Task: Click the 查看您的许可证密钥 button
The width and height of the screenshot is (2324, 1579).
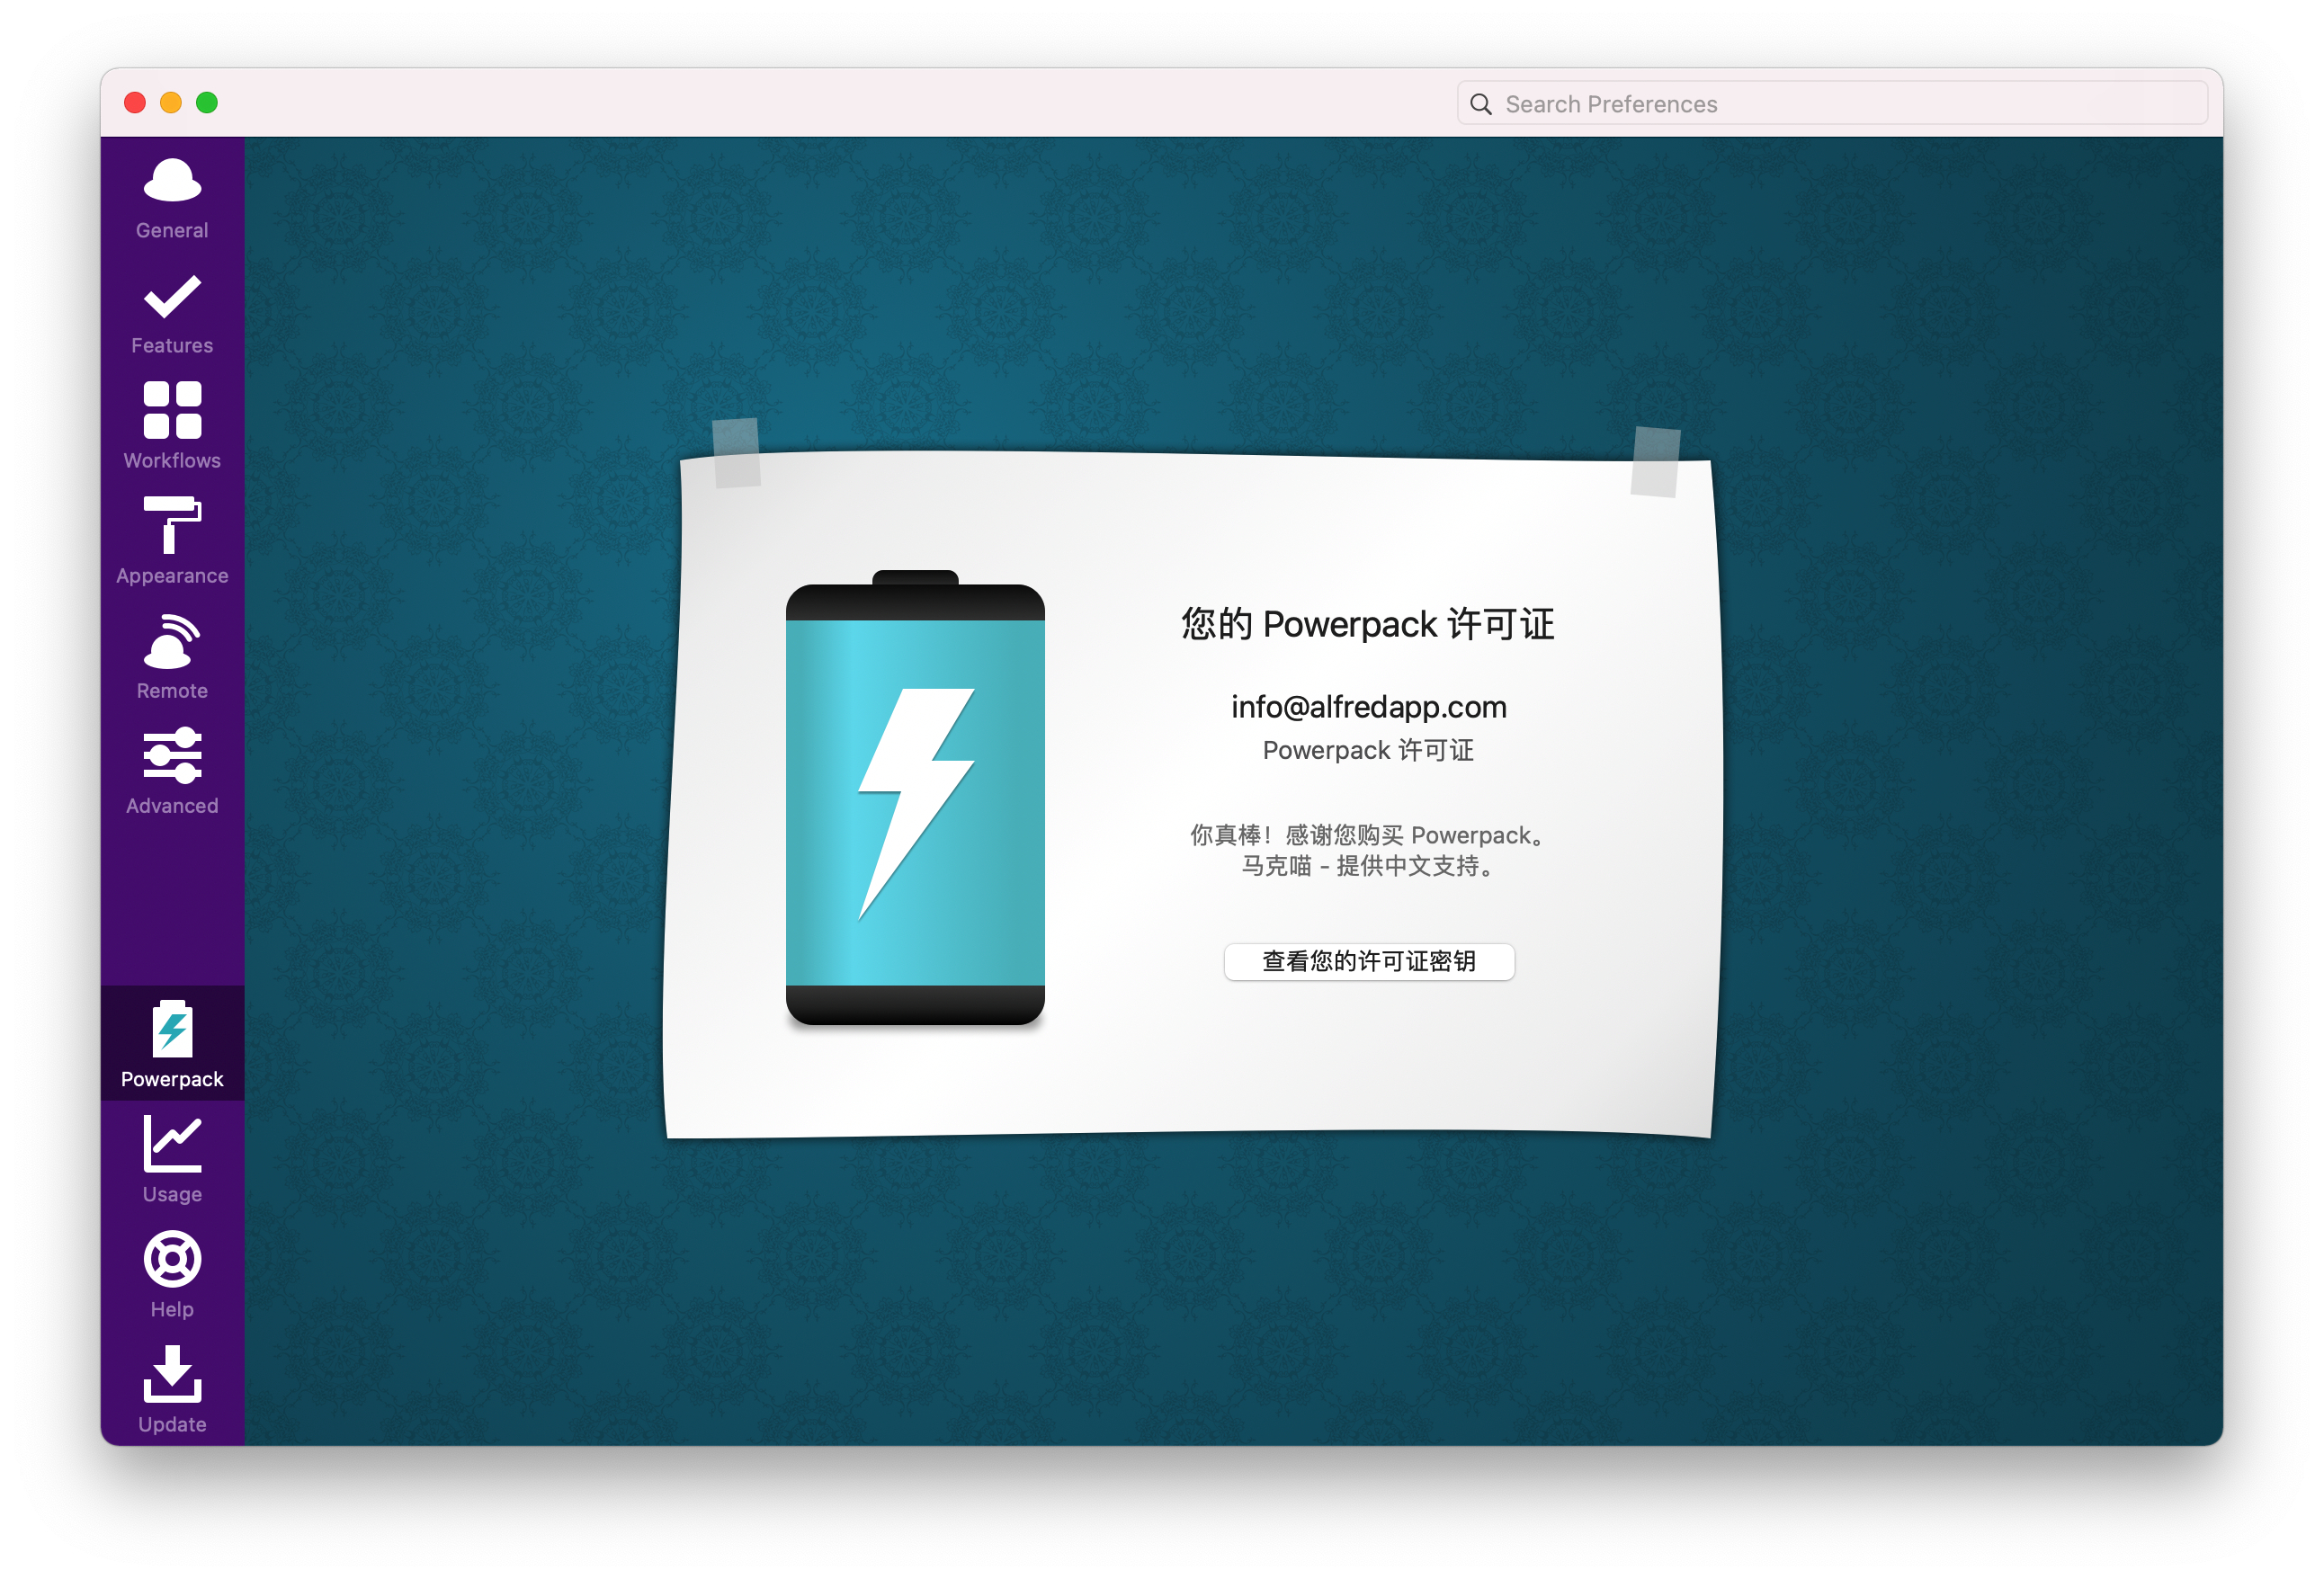Action: (x=1369, y=962)
